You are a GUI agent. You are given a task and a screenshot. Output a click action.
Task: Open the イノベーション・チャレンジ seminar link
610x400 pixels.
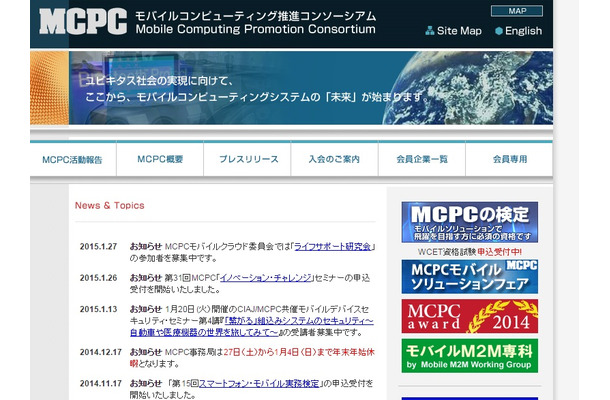266,278
